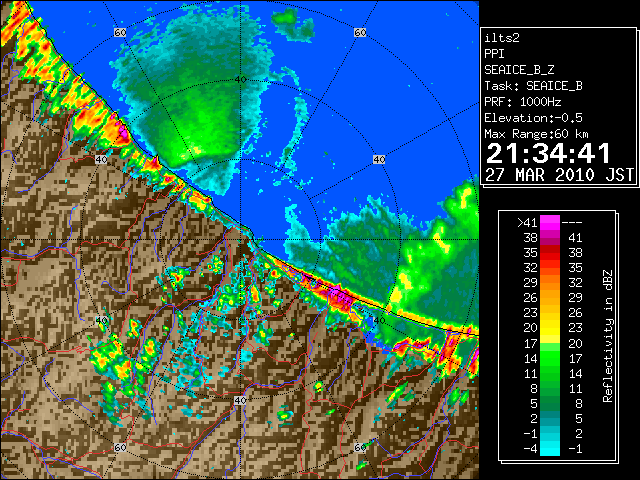Click the 40 km label south of center

[x=240, y=400]
